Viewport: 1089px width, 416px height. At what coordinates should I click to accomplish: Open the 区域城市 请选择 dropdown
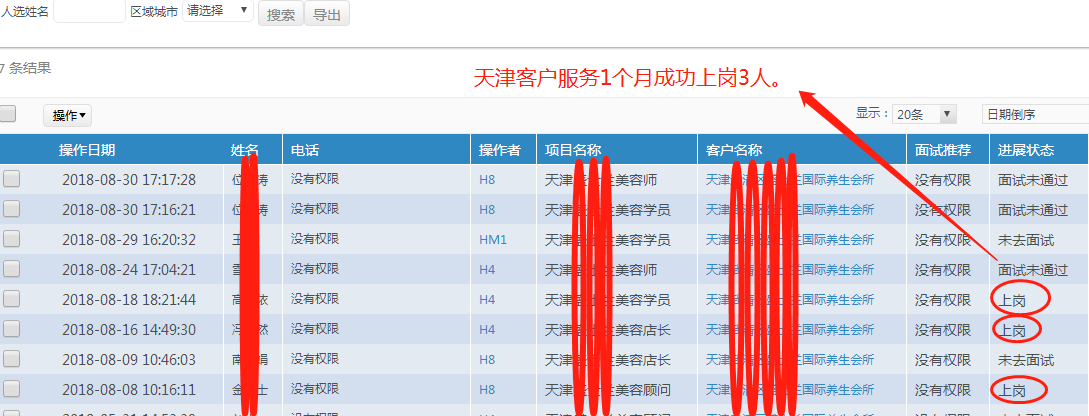tap(217, 10)
